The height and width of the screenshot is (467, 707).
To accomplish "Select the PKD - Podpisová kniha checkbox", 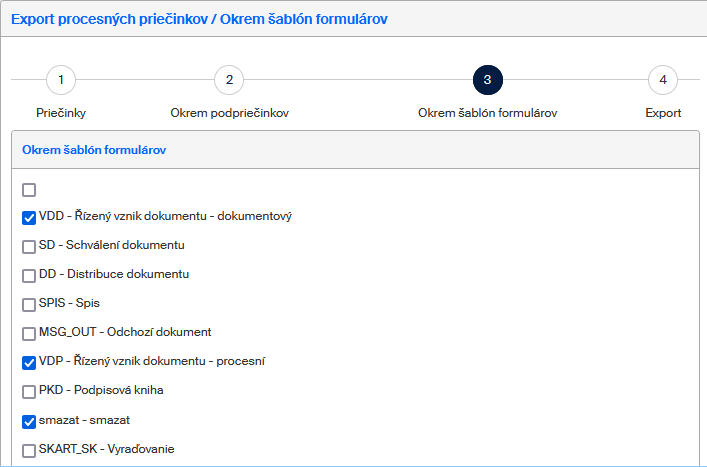I will coord(29,391).
